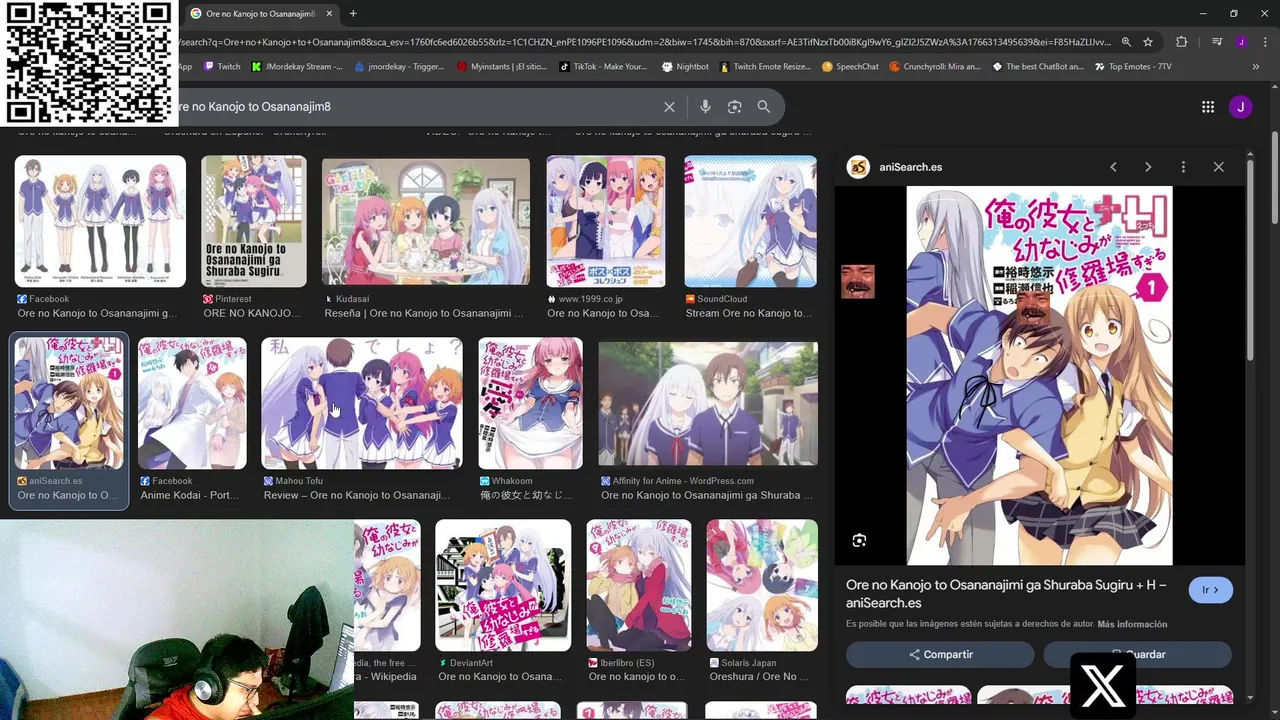Open a new browser tab
This screenshot has height=720, width=1280.
(353, 13)
